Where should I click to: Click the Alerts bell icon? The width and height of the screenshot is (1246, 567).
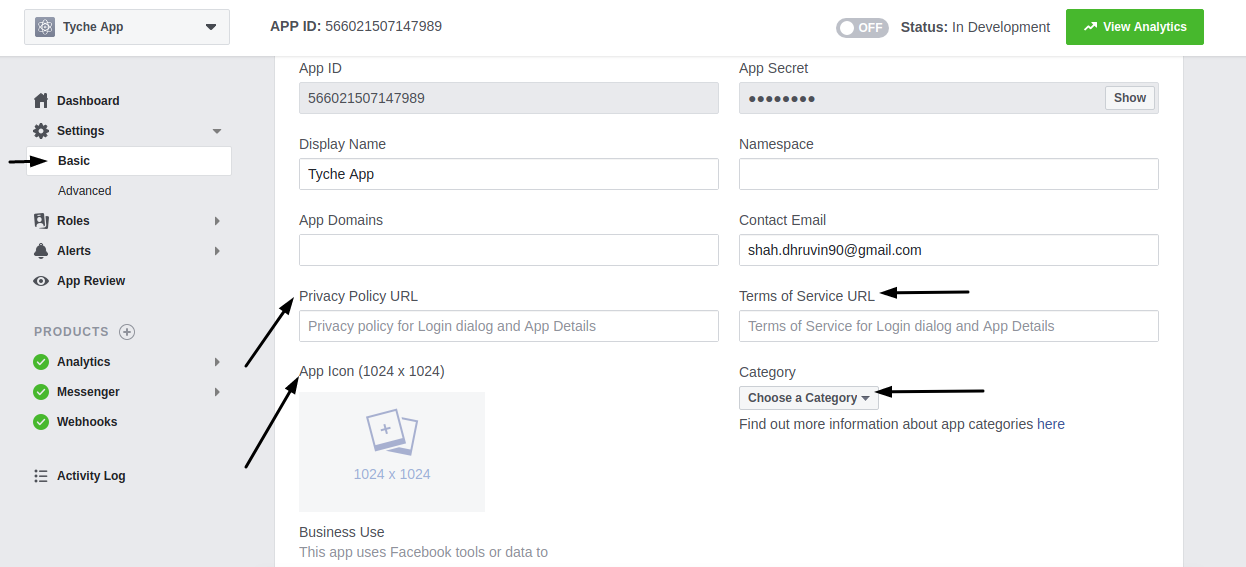point(41,251)
